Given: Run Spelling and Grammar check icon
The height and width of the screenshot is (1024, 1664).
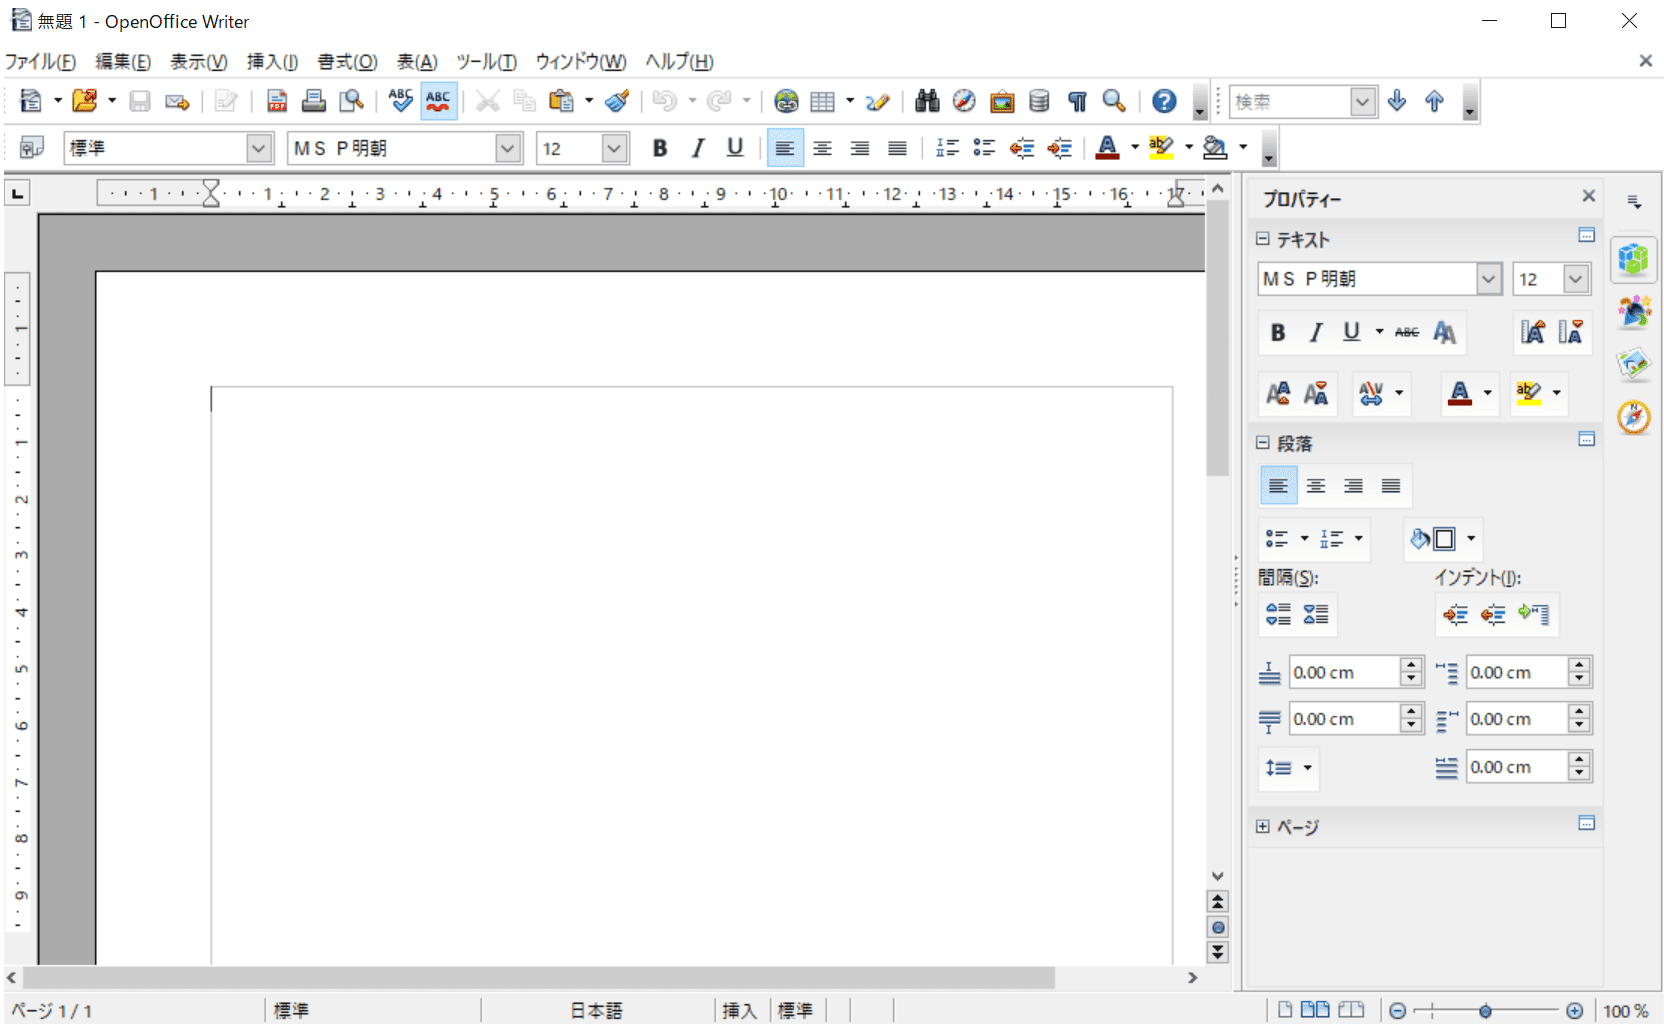Looking at the screenshot, I should [x=401, y=101].
